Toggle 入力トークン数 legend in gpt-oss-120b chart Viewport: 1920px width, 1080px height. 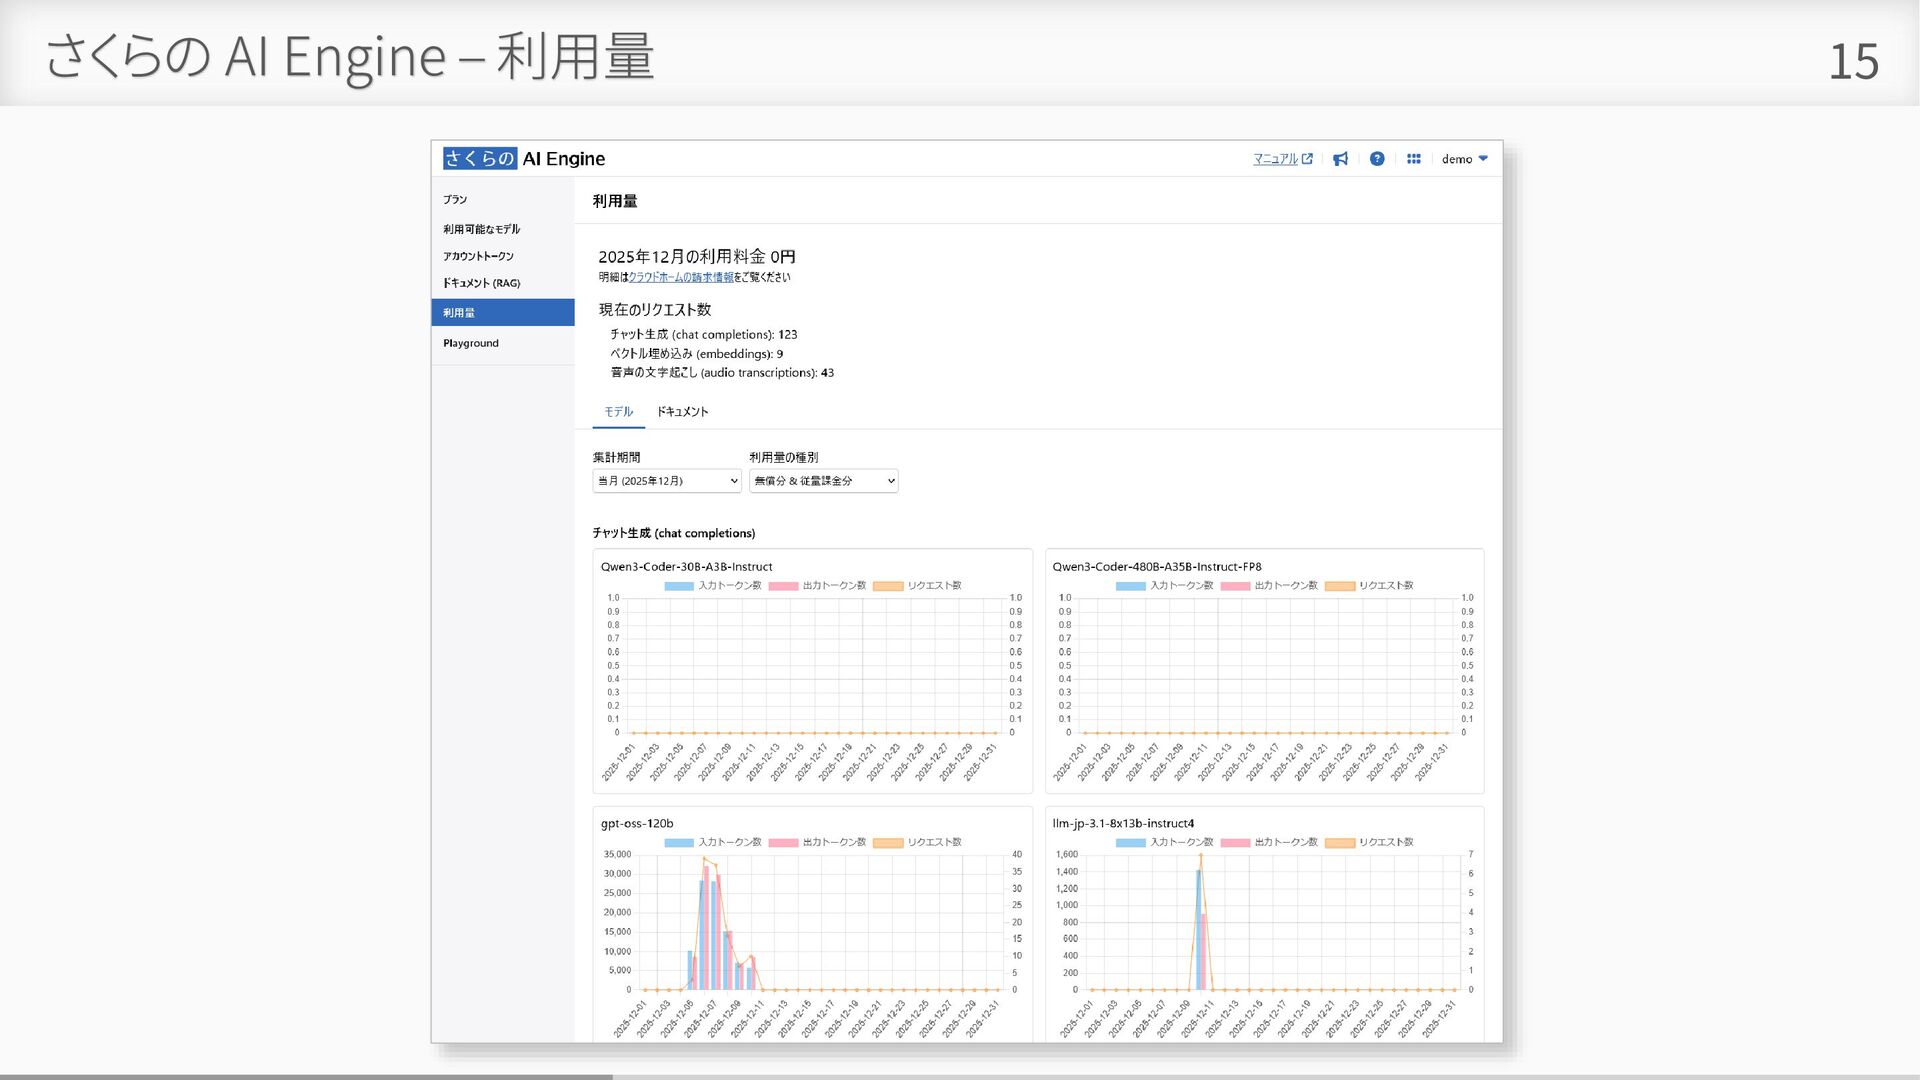(x=713, y=842)
